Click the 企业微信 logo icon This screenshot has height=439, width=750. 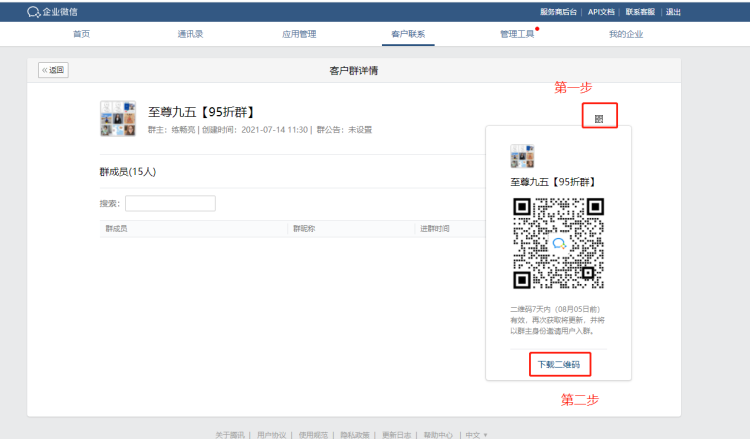click(x=33, y=12)
